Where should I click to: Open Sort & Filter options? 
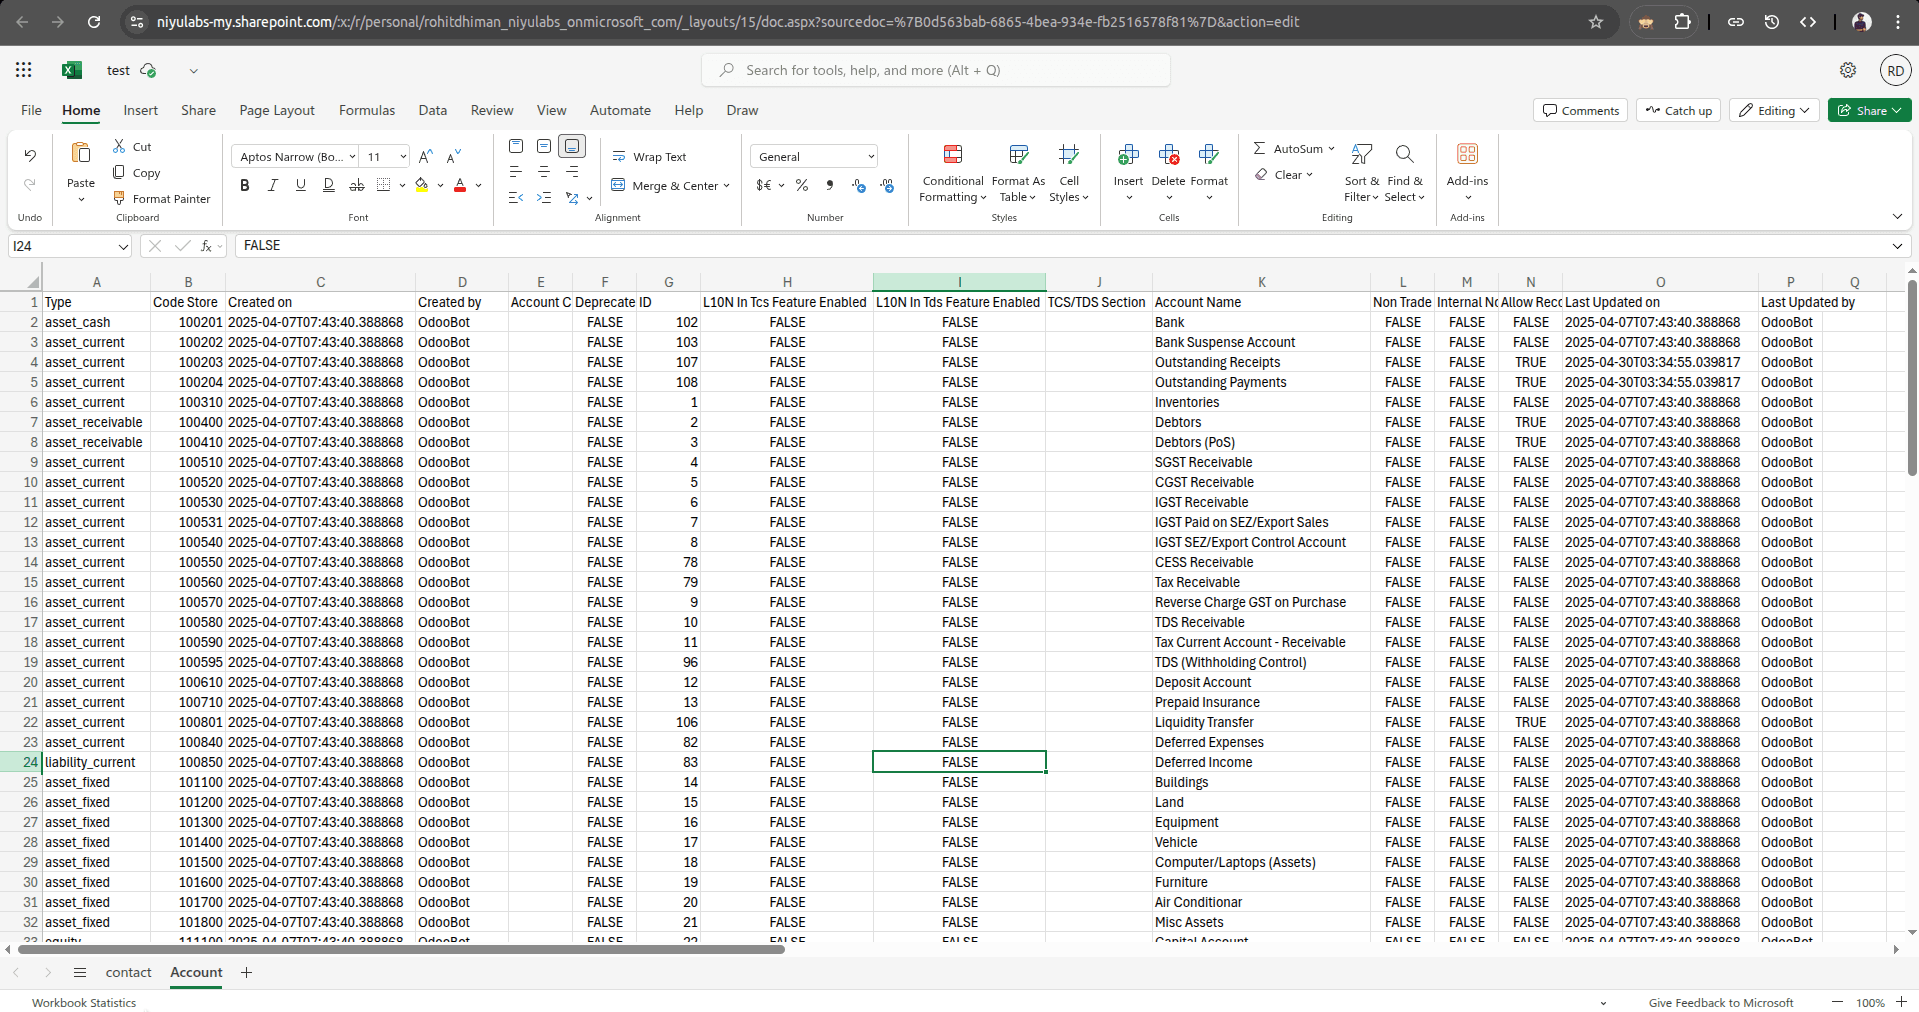(1361, 172)
